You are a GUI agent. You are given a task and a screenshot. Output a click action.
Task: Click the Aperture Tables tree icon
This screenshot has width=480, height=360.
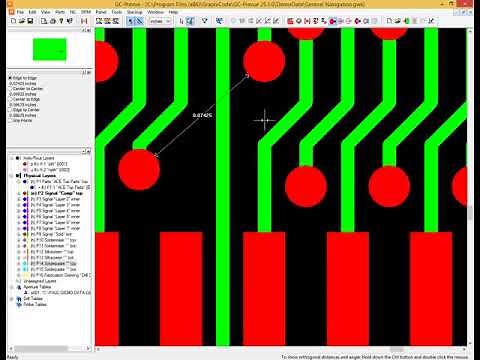[x=19, y=287]
